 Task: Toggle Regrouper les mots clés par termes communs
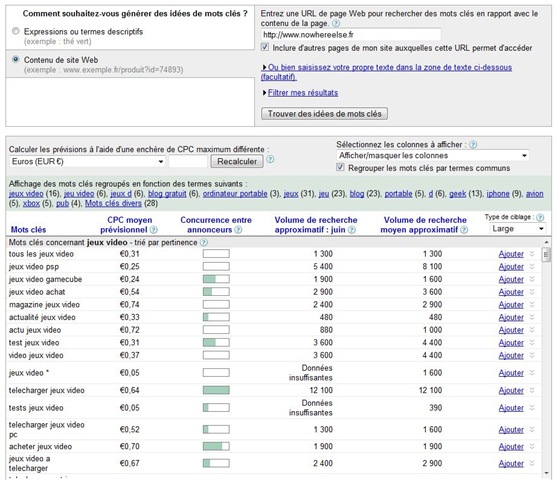pos(341,167)
